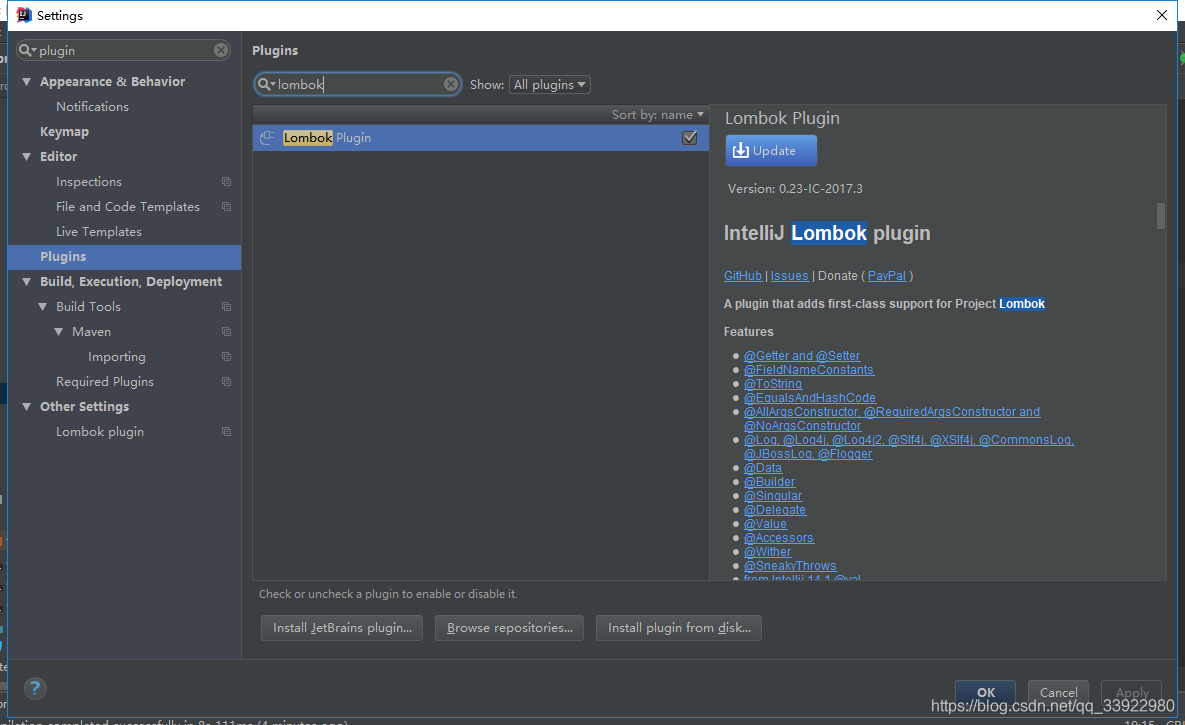This screenshot has width=1185, height=725.
Task: Open the @FieldNameConstants link
Action: coord(809,370)
